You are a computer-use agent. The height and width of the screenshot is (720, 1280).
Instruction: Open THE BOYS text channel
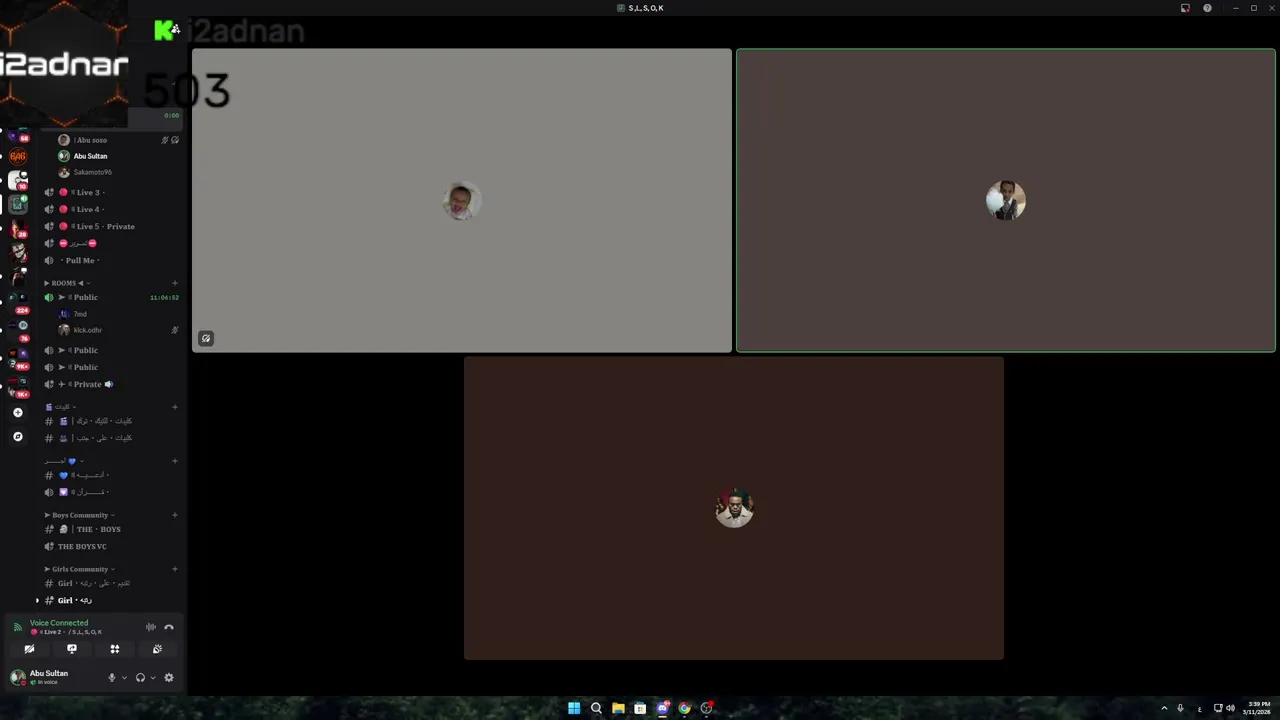(112, 529)
